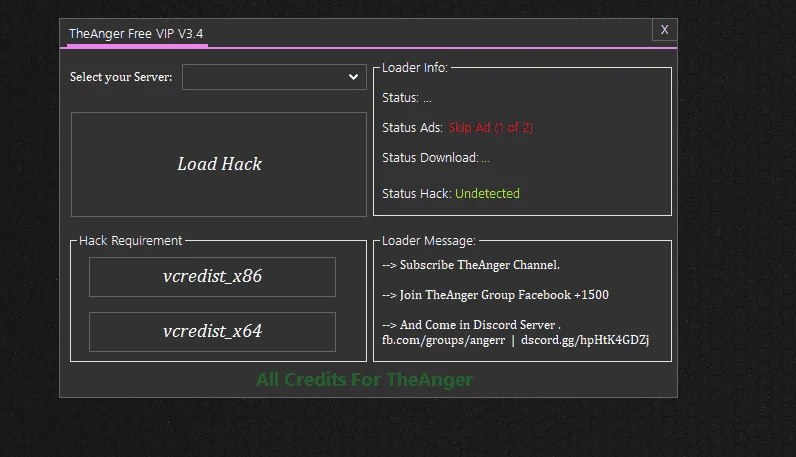Click the Status Download label
Image resolution: width=796 pixels, height=457 pixels.
430,158
